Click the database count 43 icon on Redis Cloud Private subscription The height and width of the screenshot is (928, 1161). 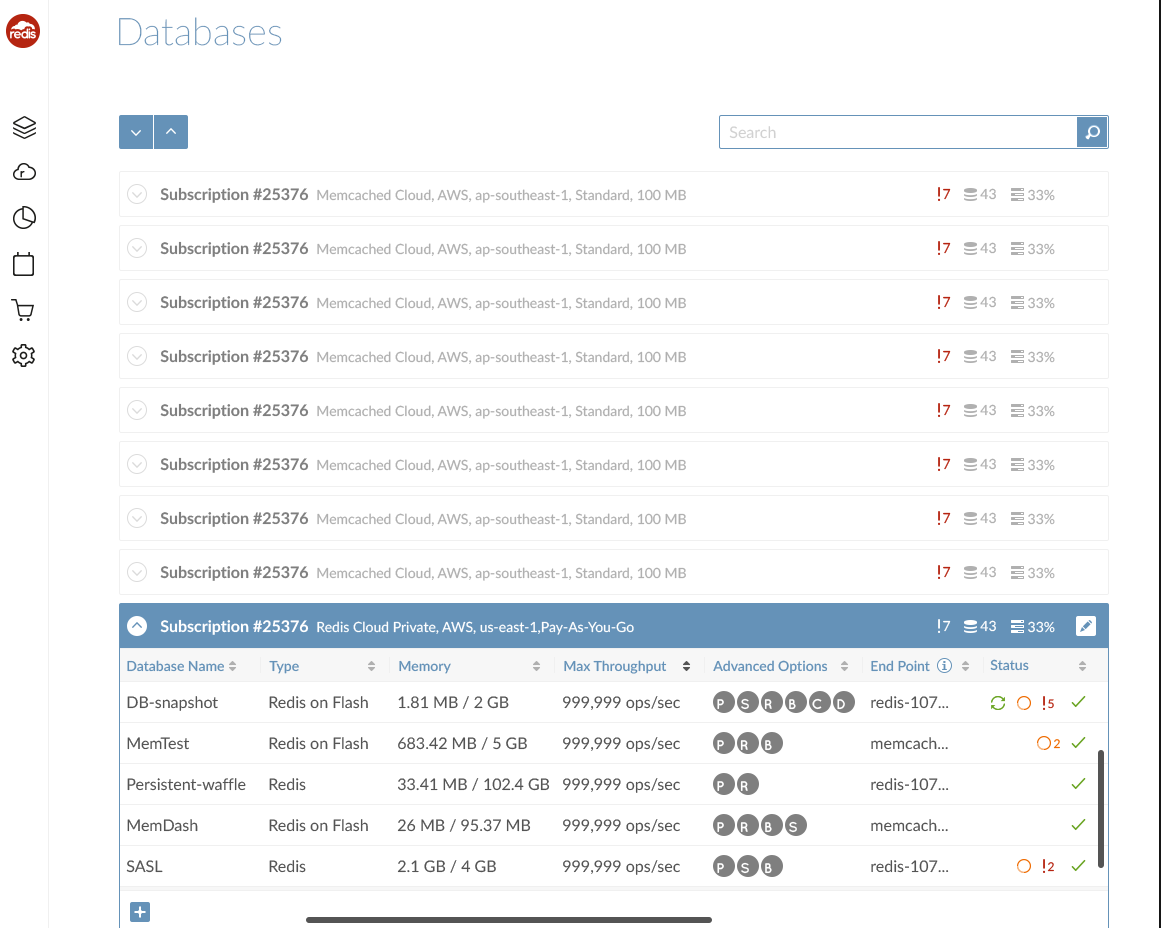click(980, 627)
